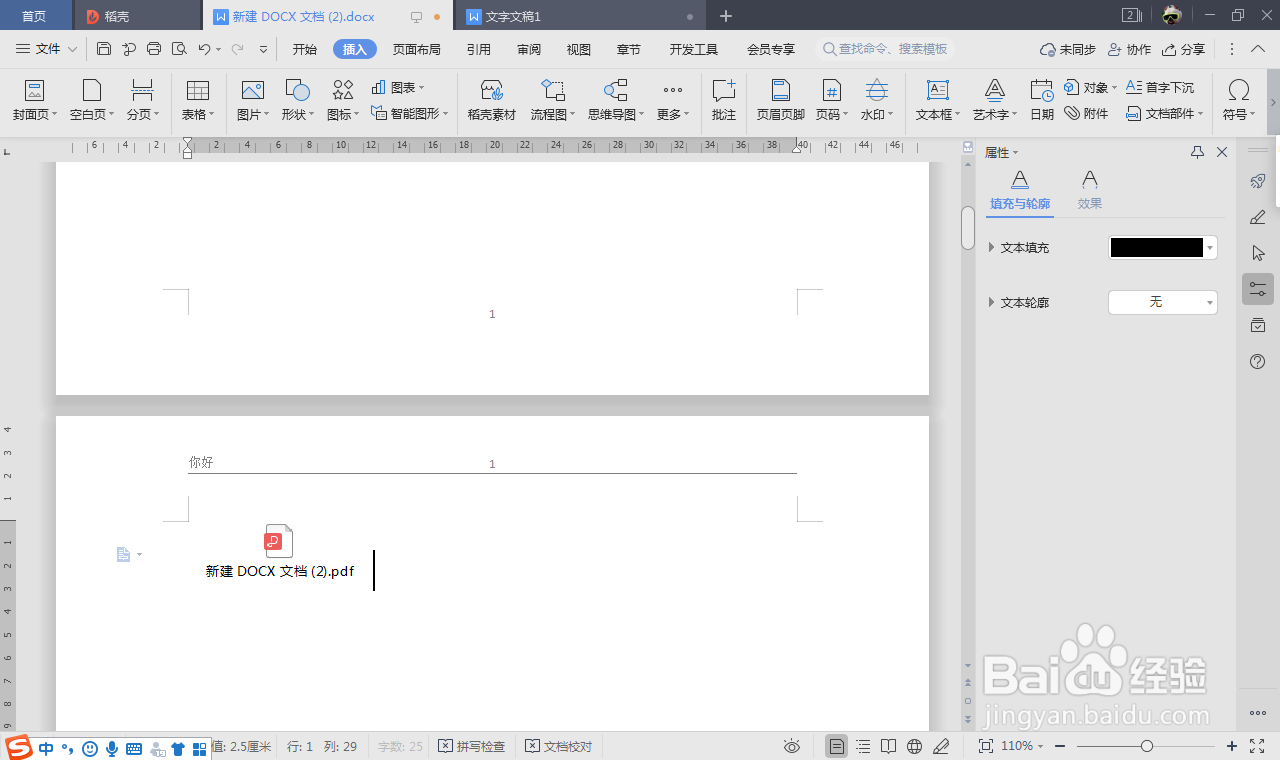Switch to page layout view in status bar

836,746
